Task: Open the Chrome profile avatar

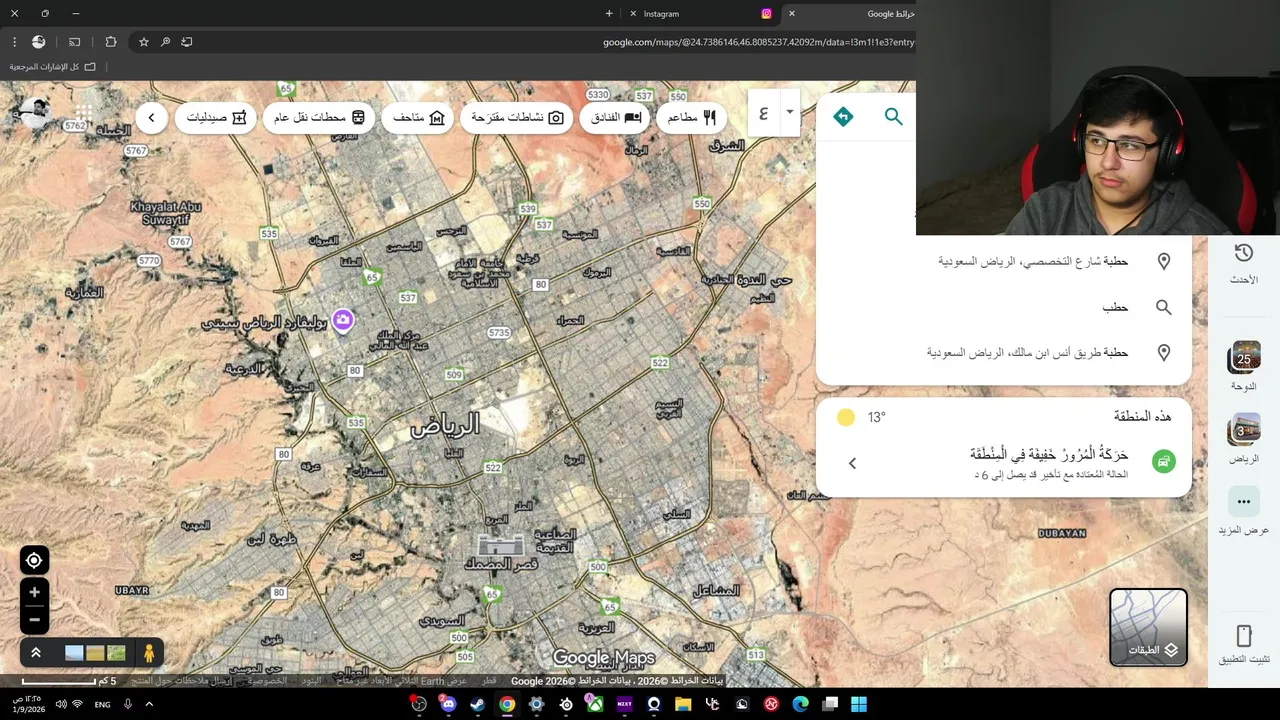Action: point(39,42)
